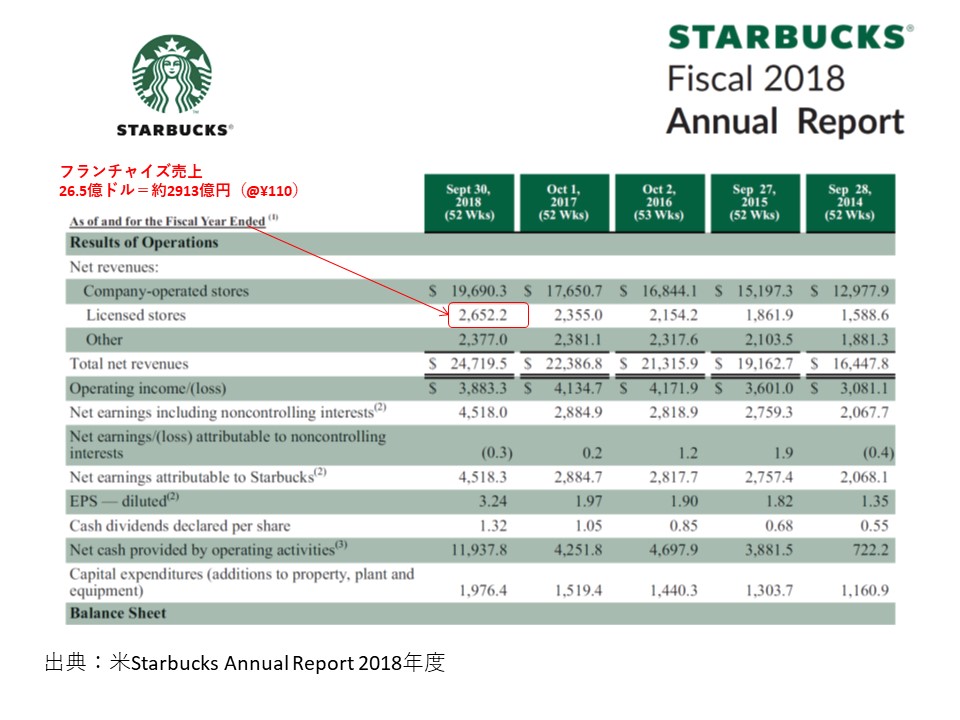Screen dimensions: 960x720
Task: Select net earnings value 4,518.0
Action: point(483,413)
